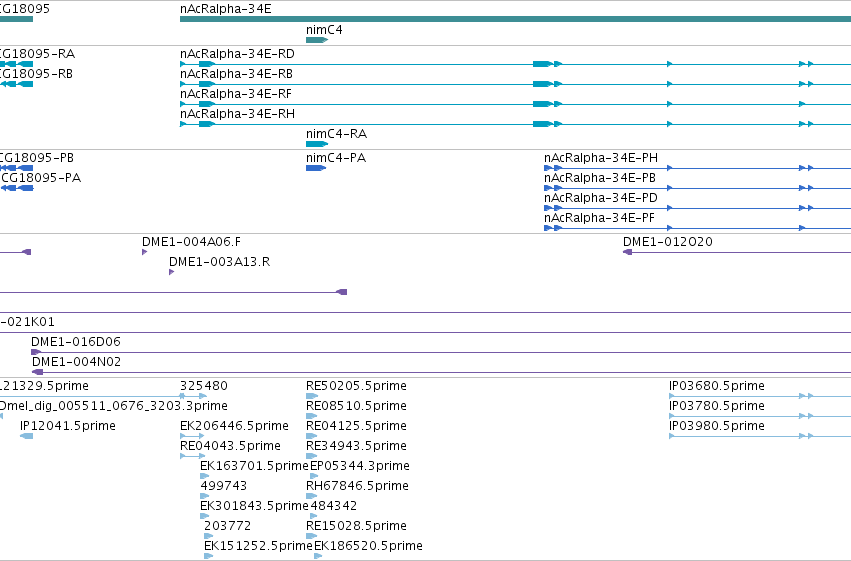Select the DME1-004A06.F feature
The height and width of the screenshot is (561, 851).
pyautogui.click(x=144, y=252)
